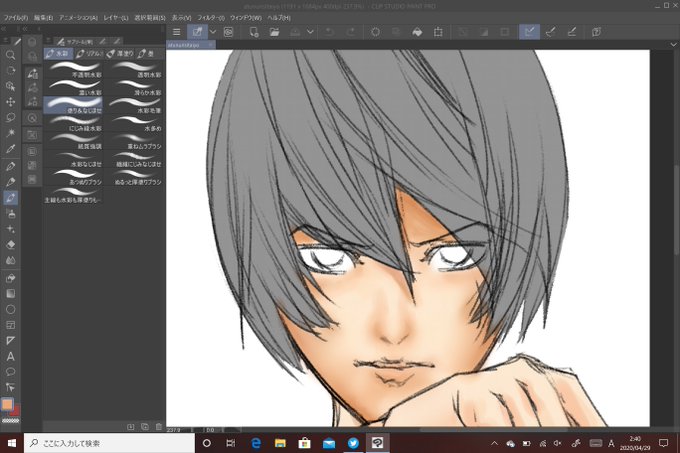Click the canvas vertical scrollbar

pos(677,208)
